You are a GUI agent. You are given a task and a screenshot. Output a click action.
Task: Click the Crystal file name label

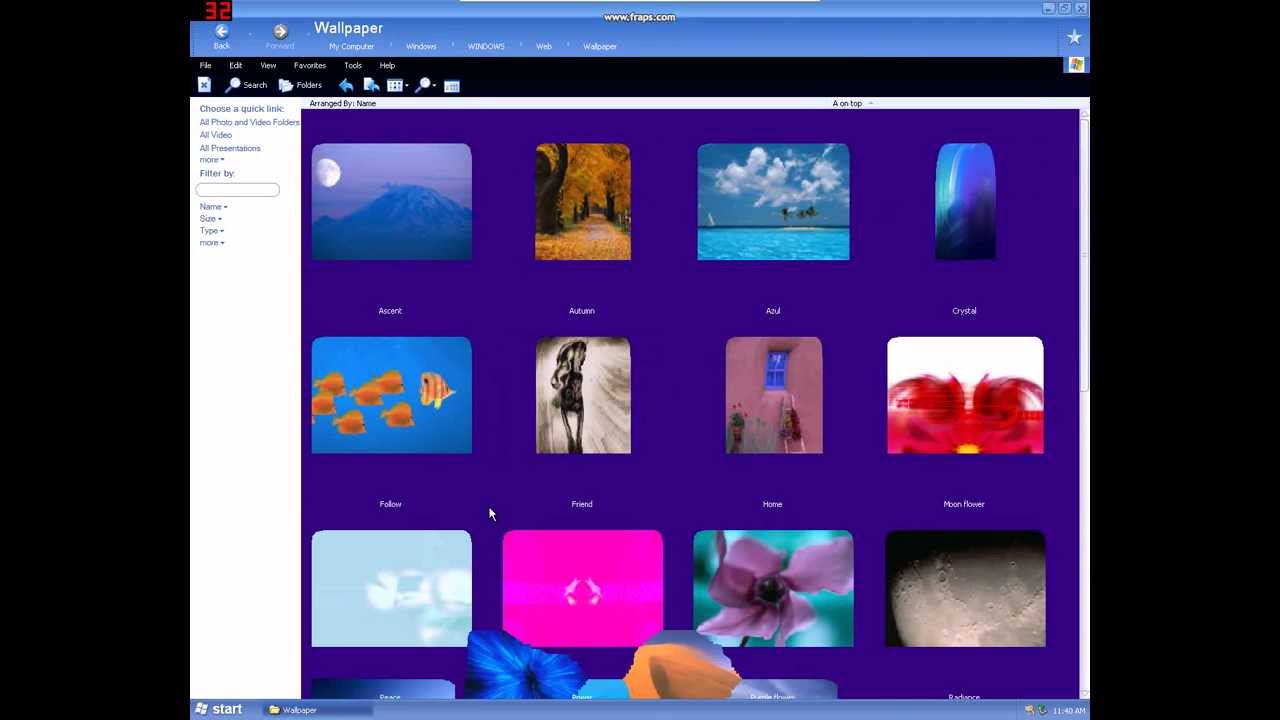(964, 311)
